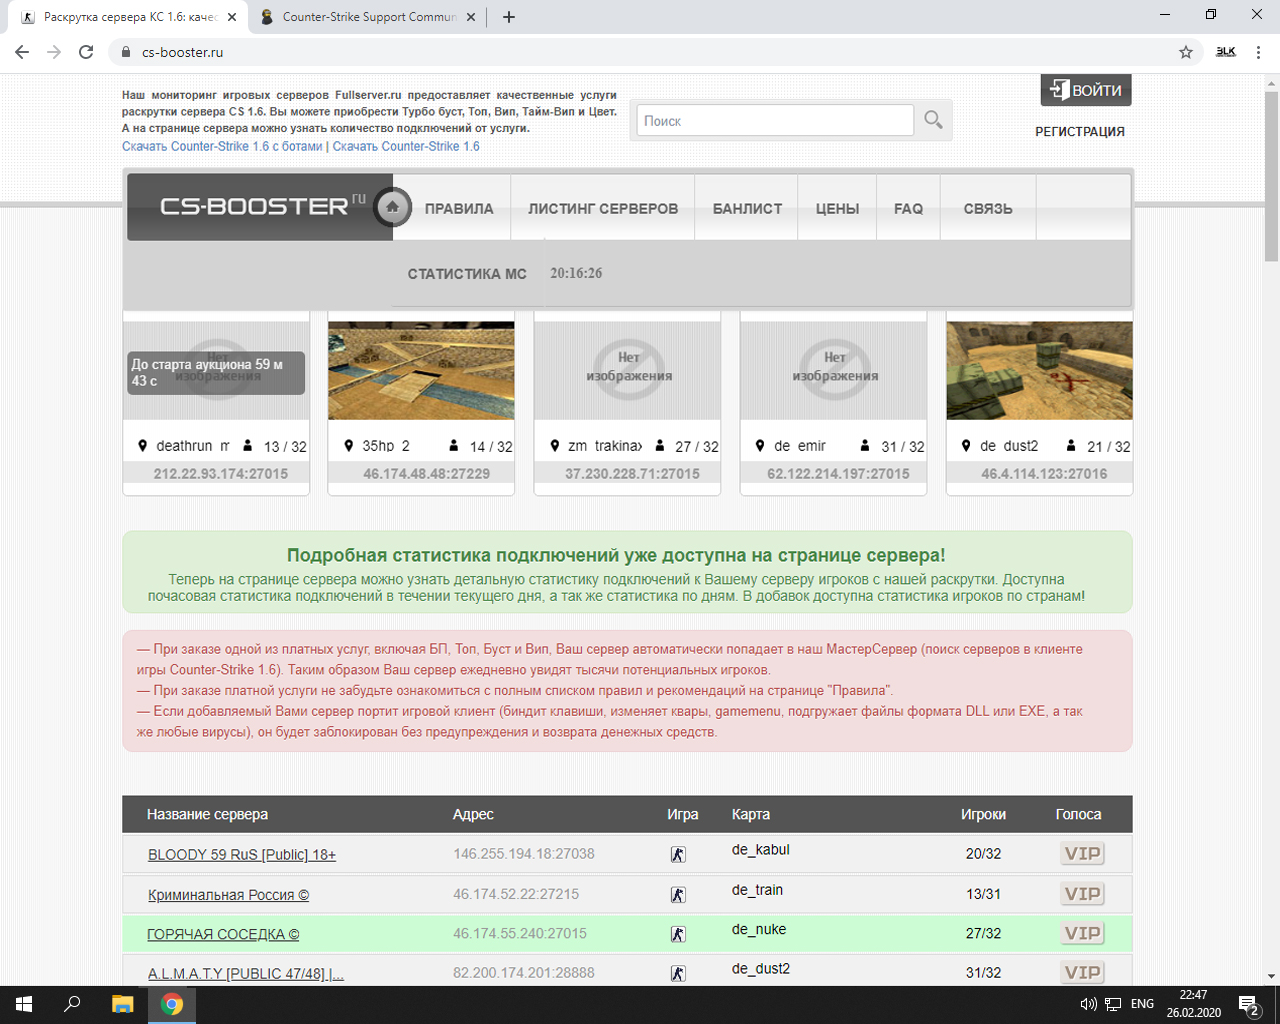The height and width of the screenshot is (1024, 1280).
Task: Click the home icon beside CS-BOOSTER logo
Action: click(x=393, y=207)
